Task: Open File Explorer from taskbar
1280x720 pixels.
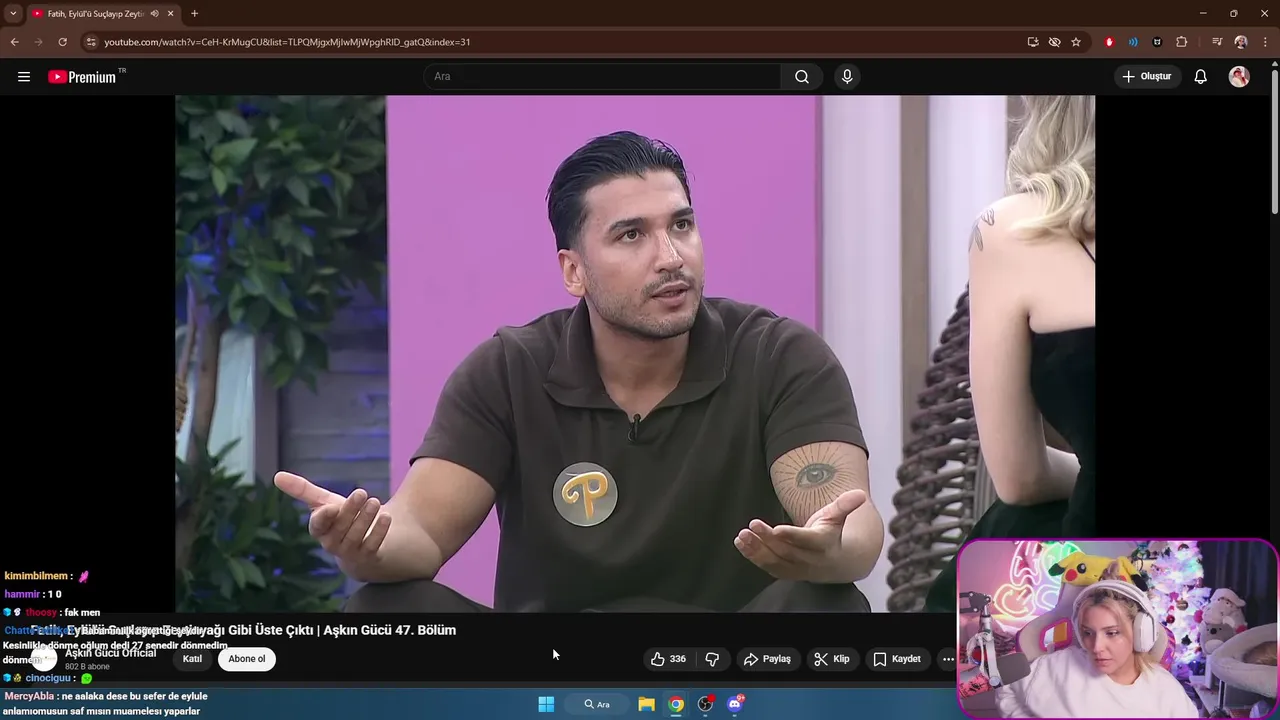Action: (x=646, y=704)
